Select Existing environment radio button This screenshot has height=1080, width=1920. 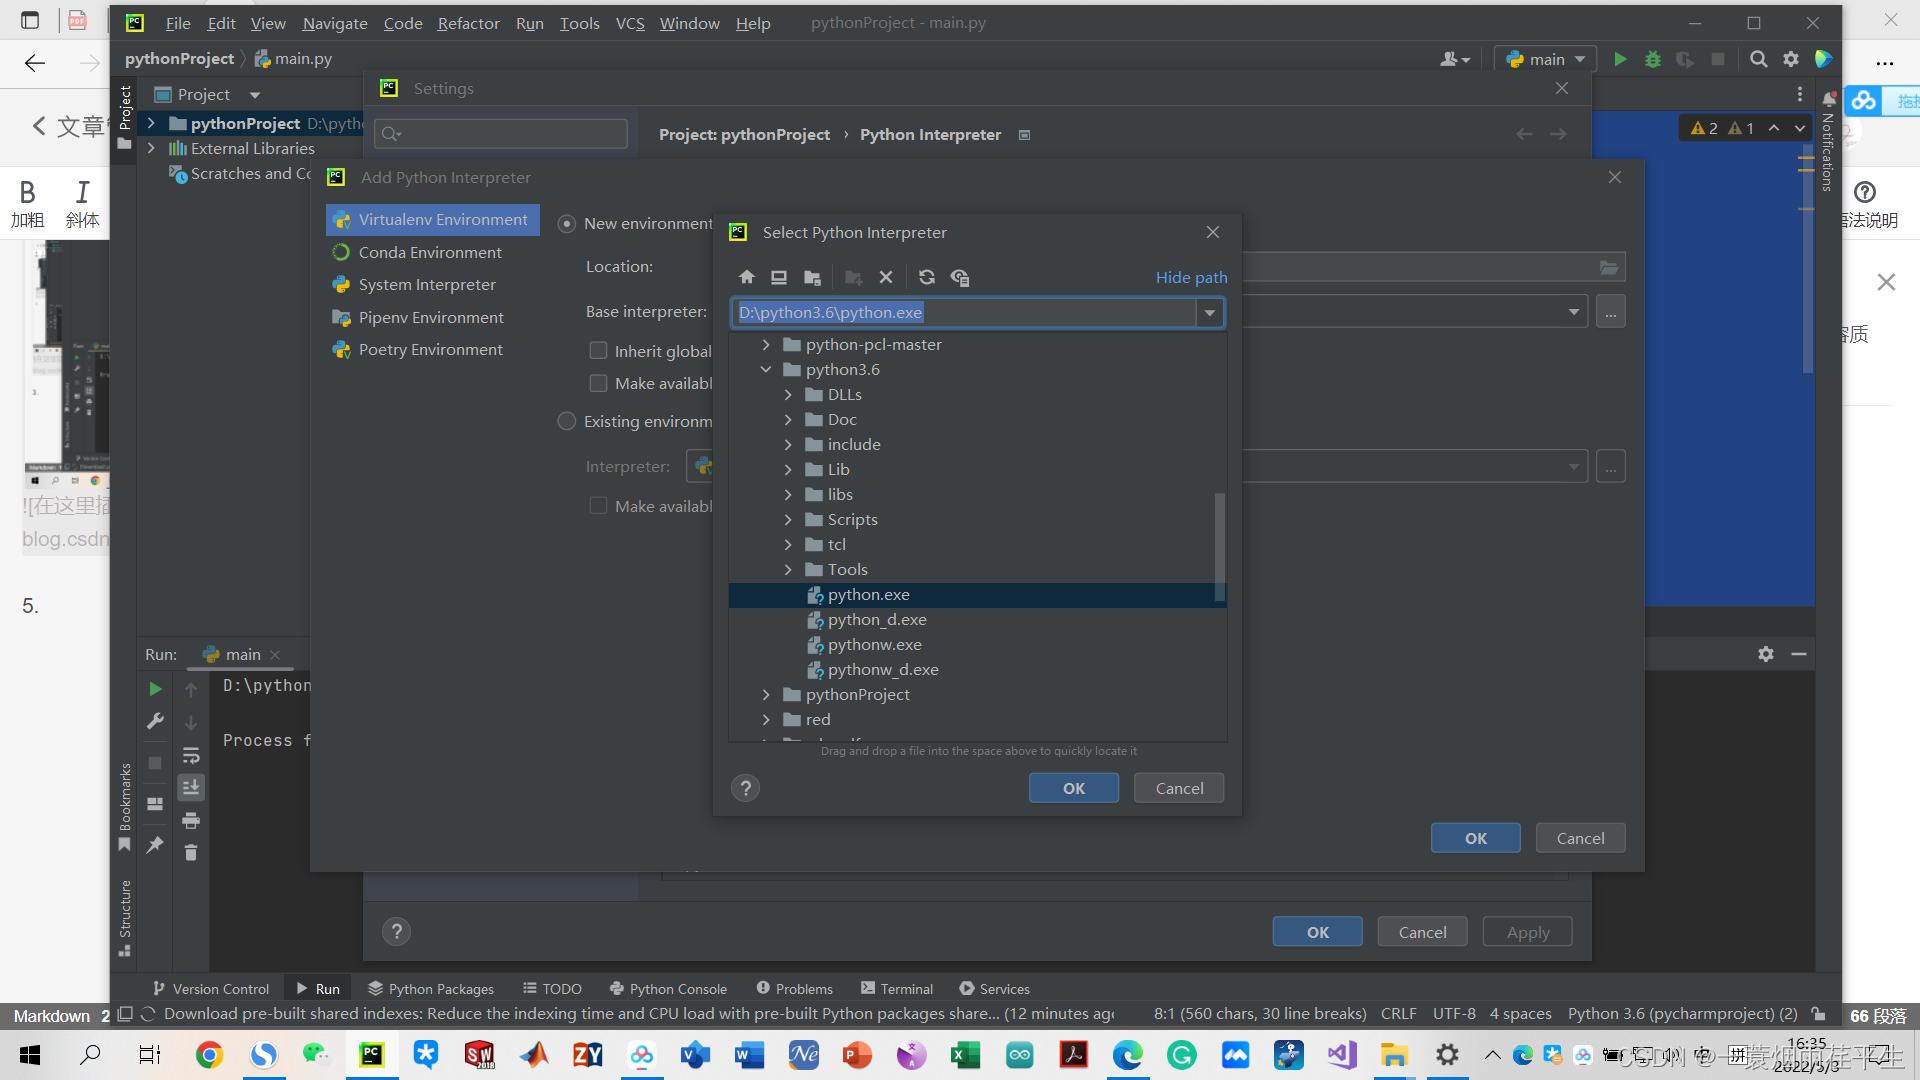[x=567, y=421]
